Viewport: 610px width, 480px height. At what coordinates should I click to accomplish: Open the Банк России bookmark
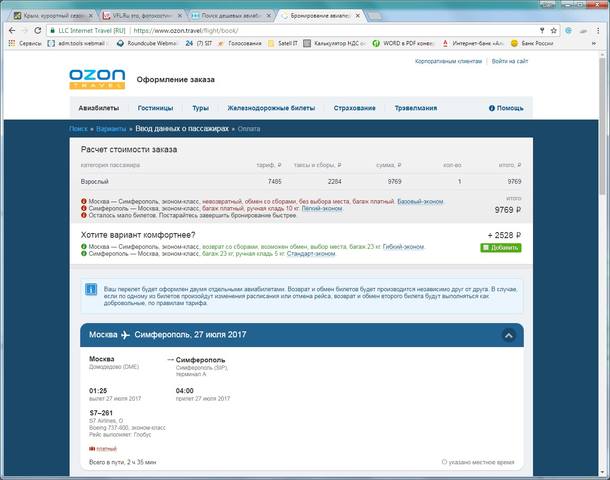pyautogui.click(x=532, y=43)
